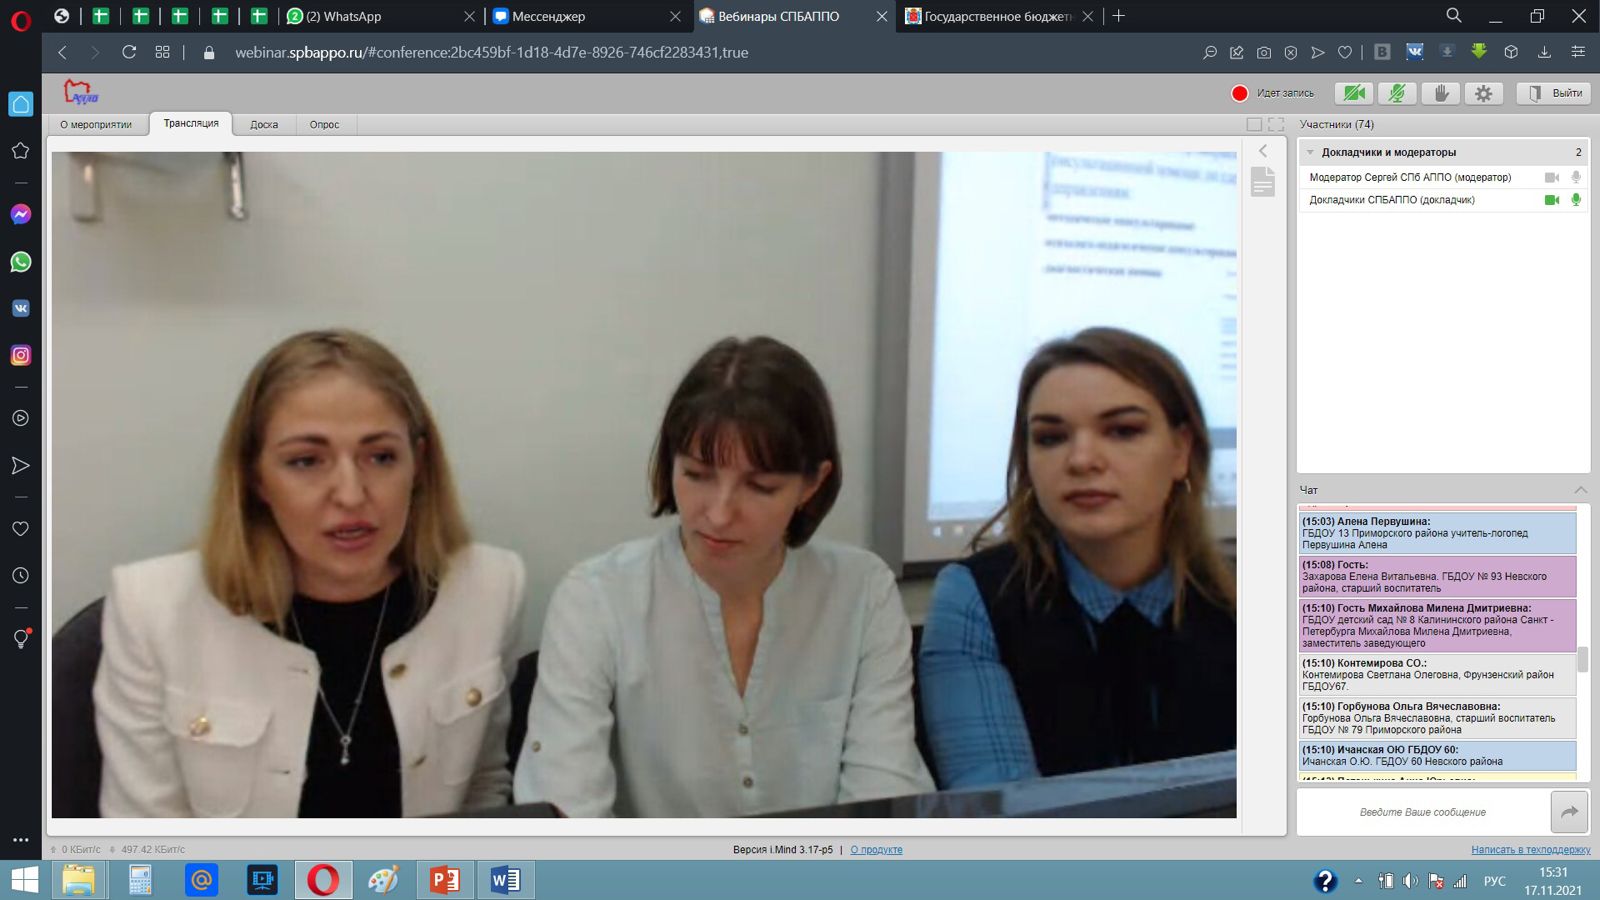Open the О продукте link
The width and height of the screenshot is (1600, 900).
coord(876,850)
